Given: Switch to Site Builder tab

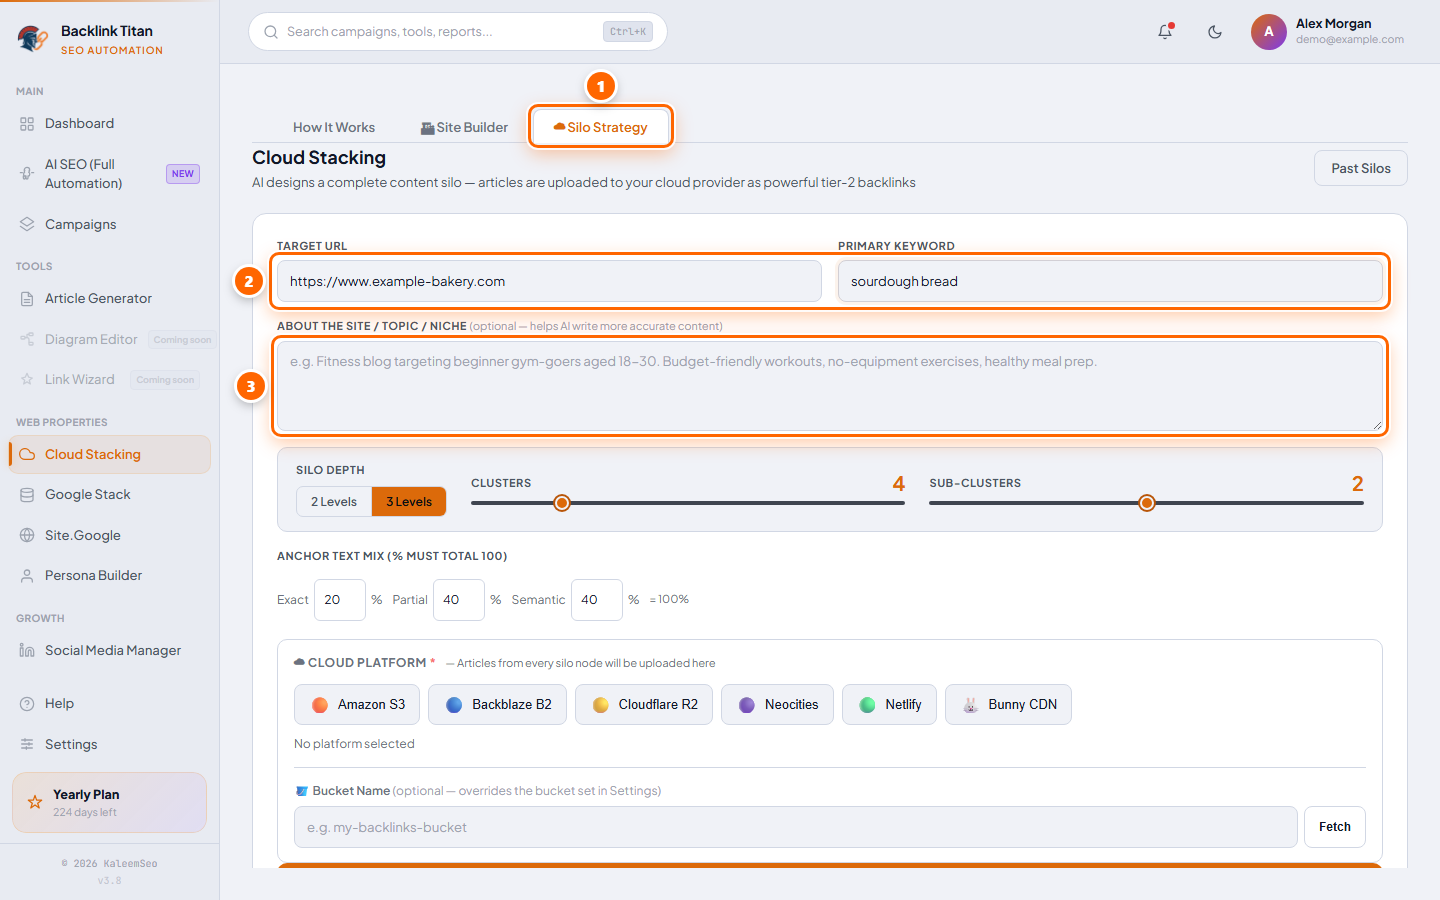Looking at the screenshot, I should 464,127.
